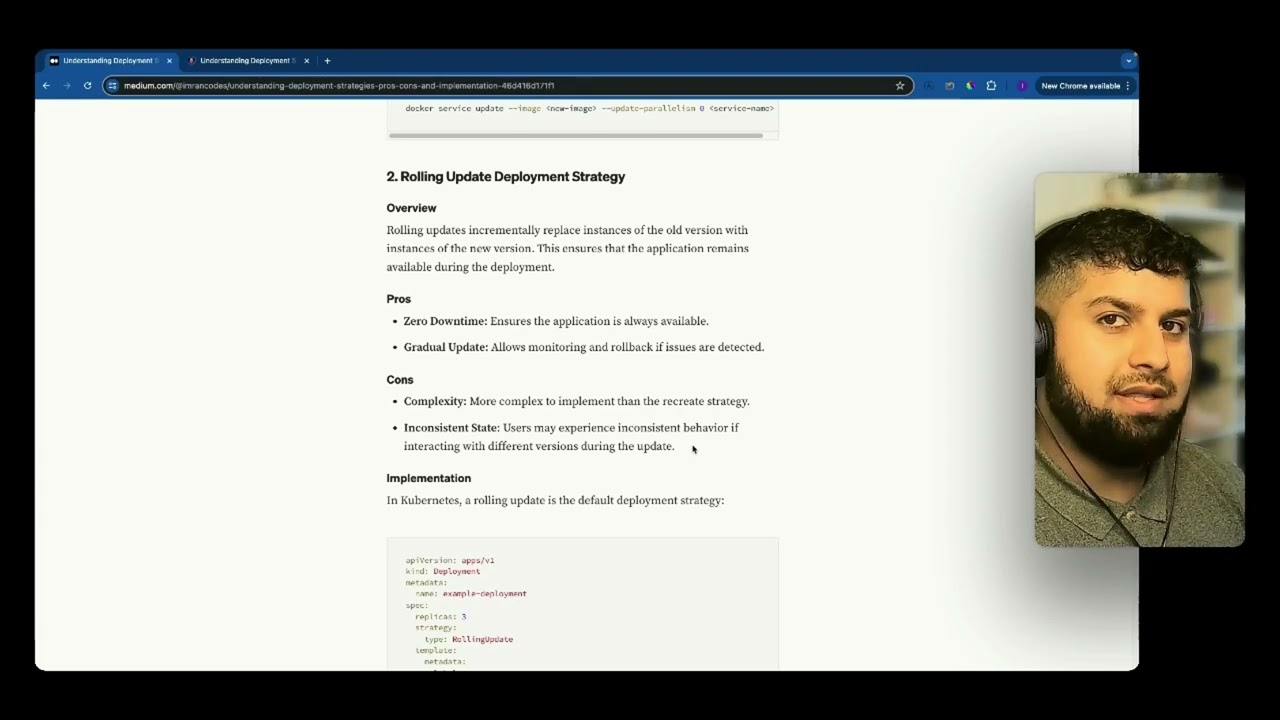This screenshot has width=1280, height=720.
Task: Click the docker service update command line
Action: tap(589, 108)
